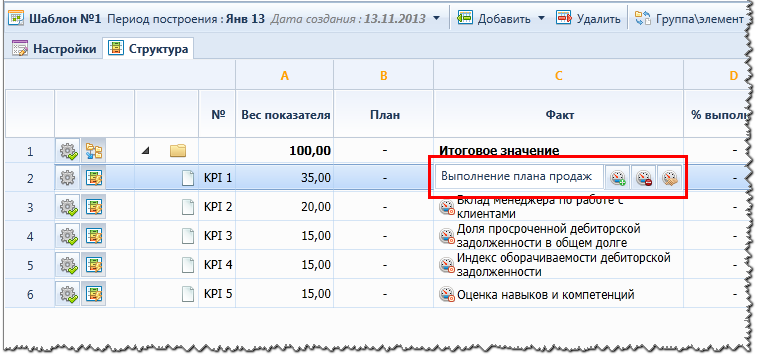Image resolution: width=762 pixels, height=361 pixels.
Task: Click folder hierarchy icon in row 1
Action: [93, 151]
